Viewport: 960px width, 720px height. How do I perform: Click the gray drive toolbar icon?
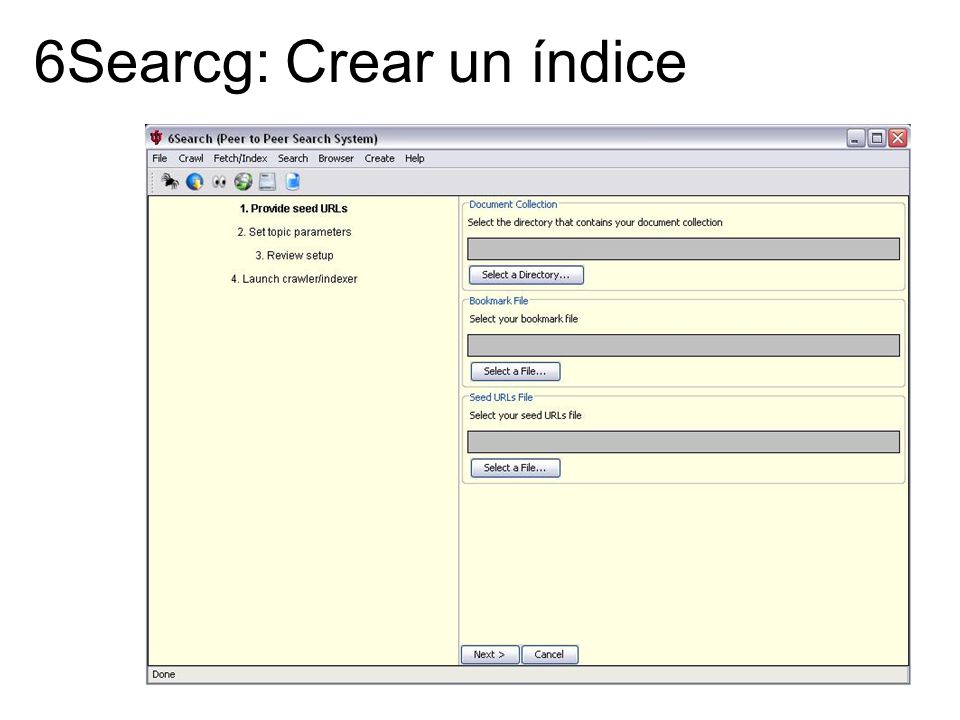coord(267,181)
